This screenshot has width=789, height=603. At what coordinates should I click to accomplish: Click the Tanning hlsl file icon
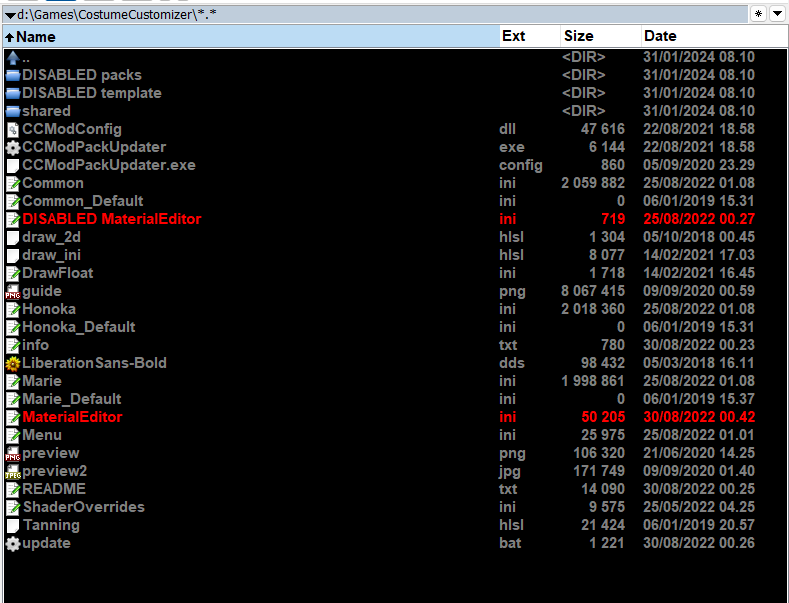click(x=13, y=525)
